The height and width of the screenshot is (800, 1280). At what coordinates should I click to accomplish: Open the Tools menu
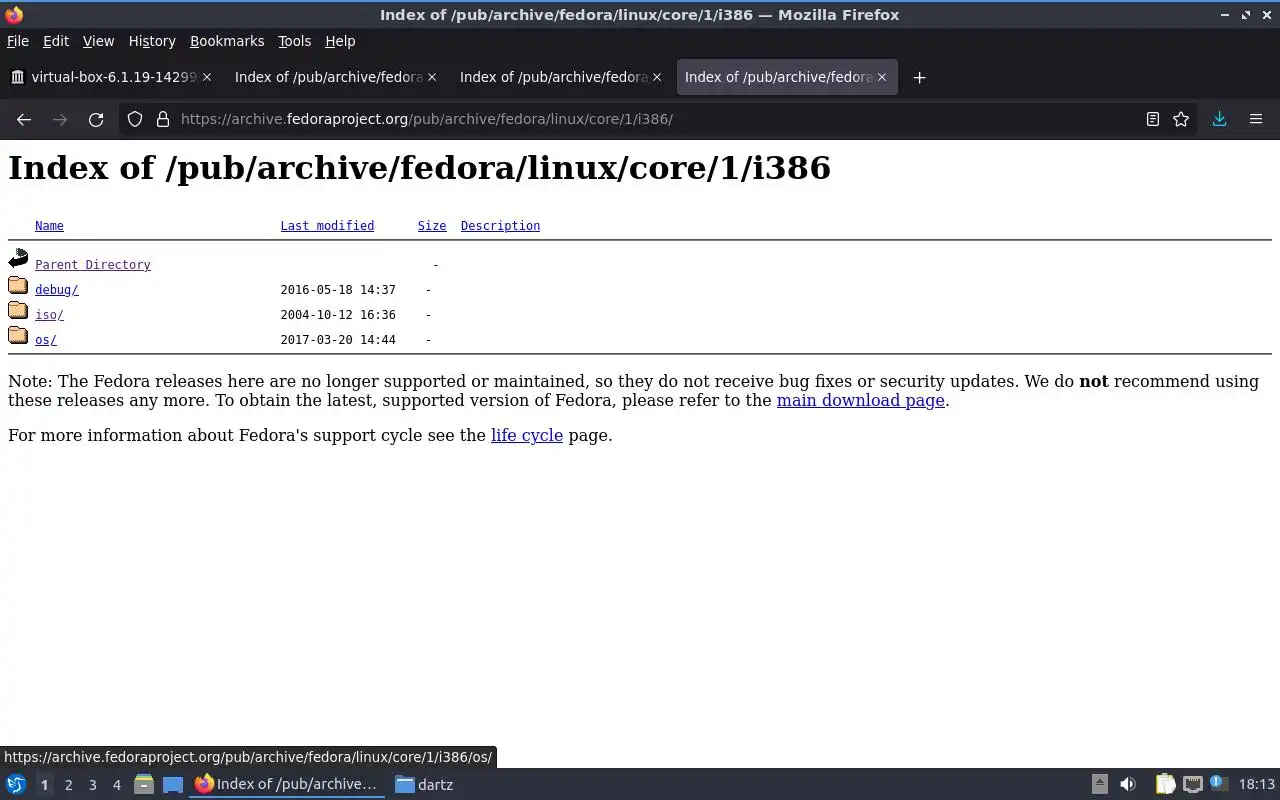(x=294, y=41)
